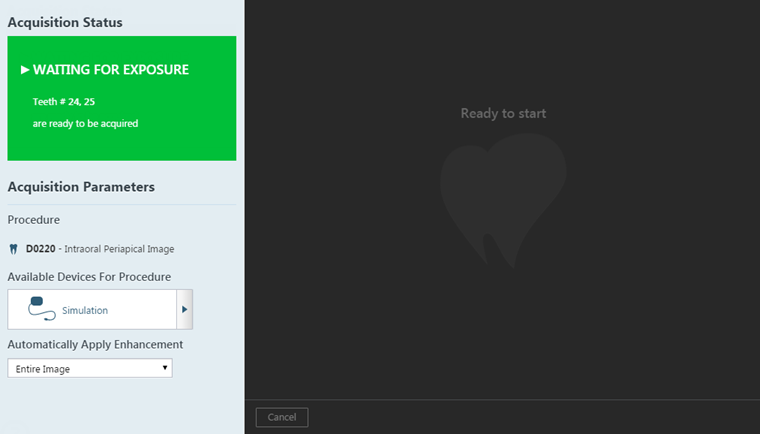760x434 pixels.
Task: Click the Acquisition Status heading
Action: (x=66, y=21)
